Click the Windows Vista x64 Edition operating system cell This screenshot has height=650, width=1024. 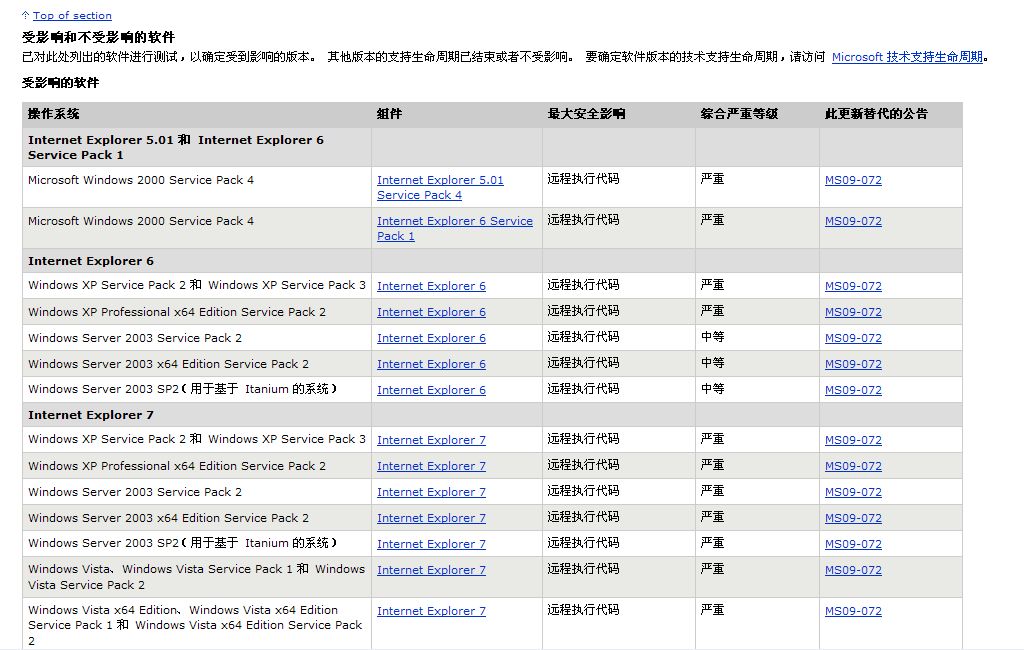[x=197, y=624]
